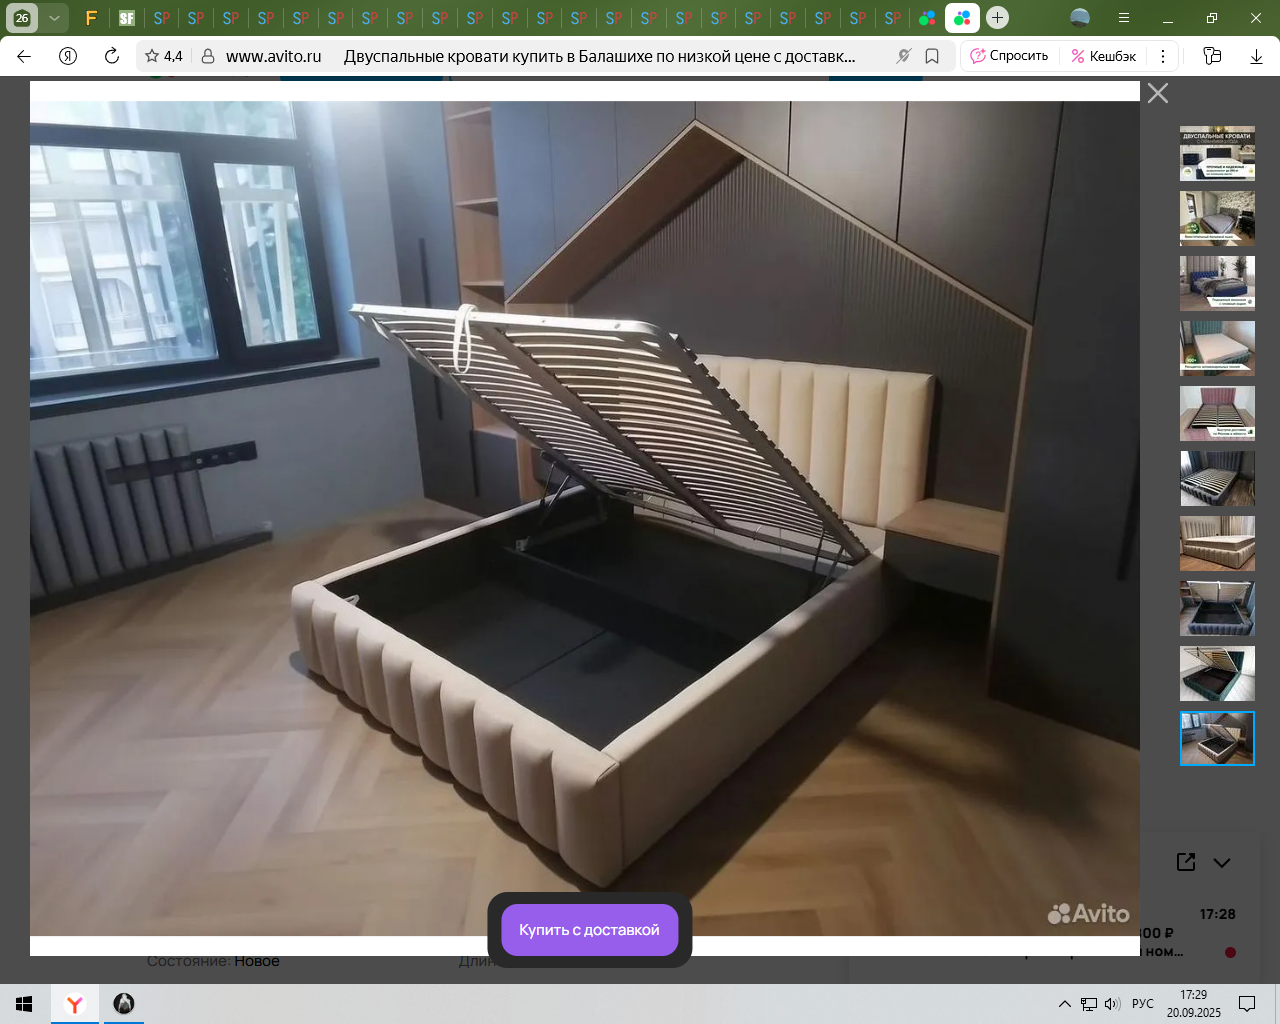
Task: Show hidden system tray icons
Action: [1065, 1004]
